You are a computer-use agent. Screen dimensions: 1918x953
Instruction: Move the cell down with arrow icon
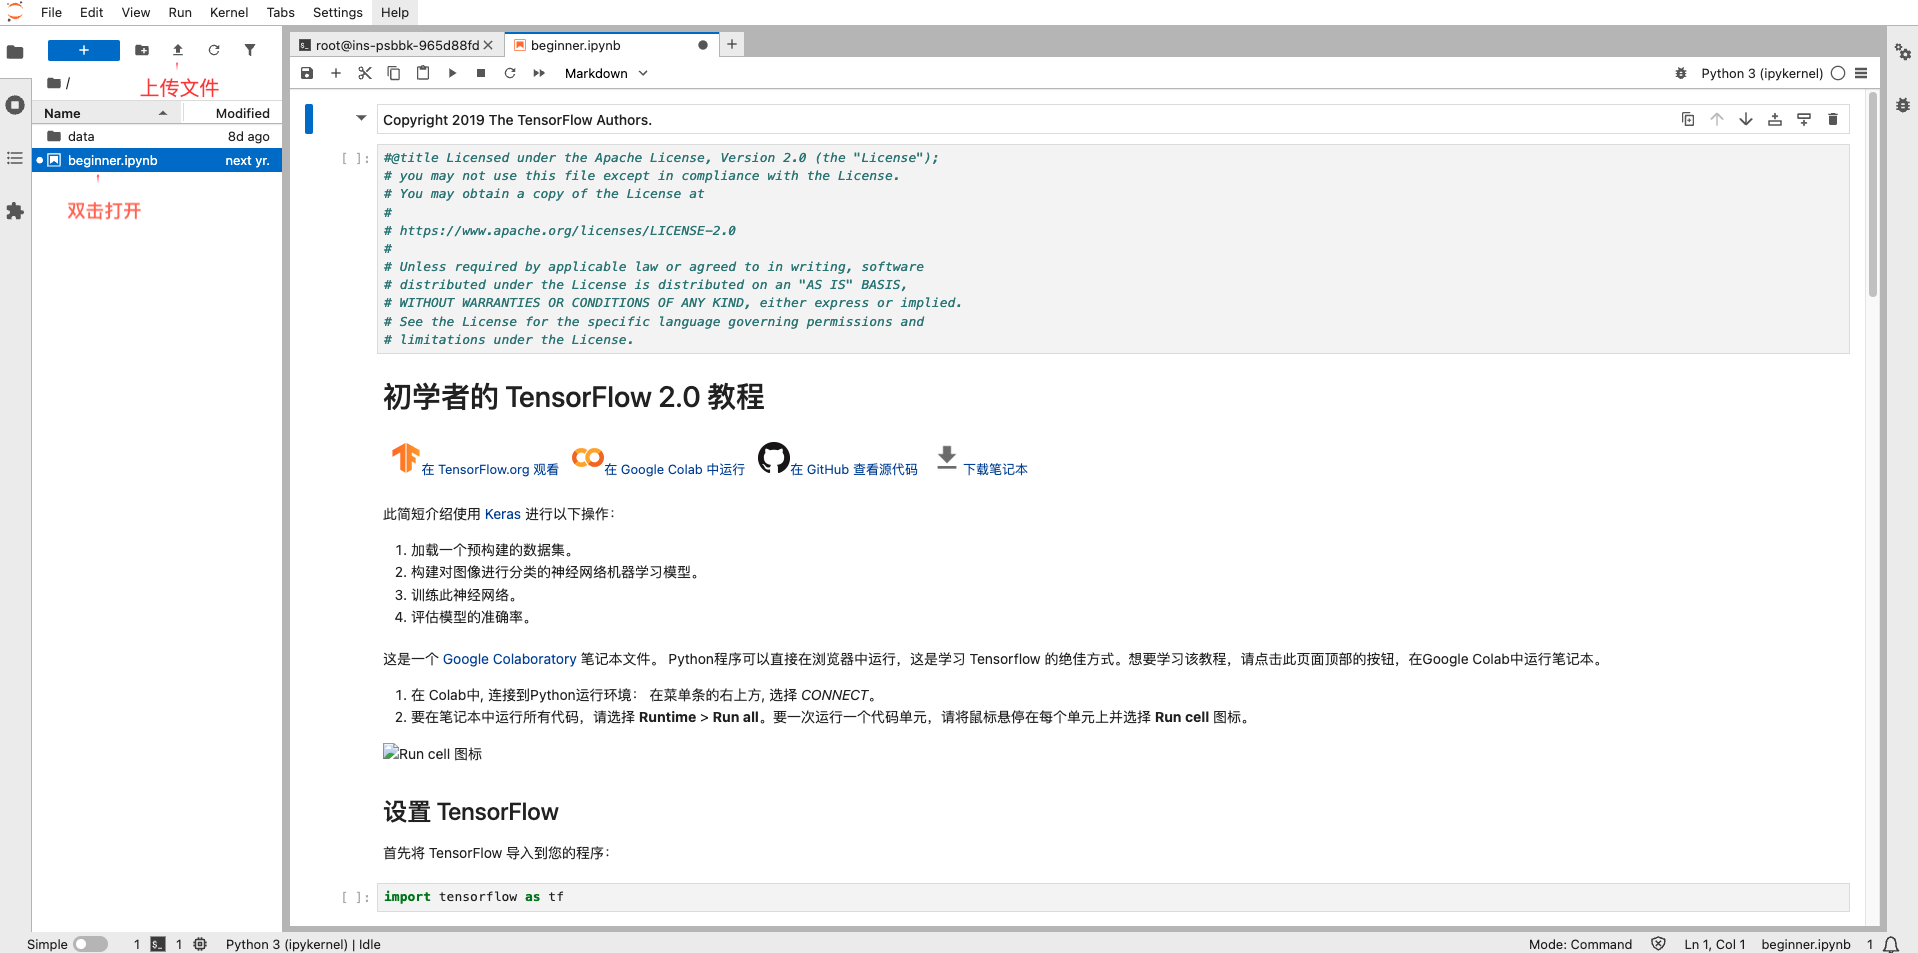pos(1745,119)
